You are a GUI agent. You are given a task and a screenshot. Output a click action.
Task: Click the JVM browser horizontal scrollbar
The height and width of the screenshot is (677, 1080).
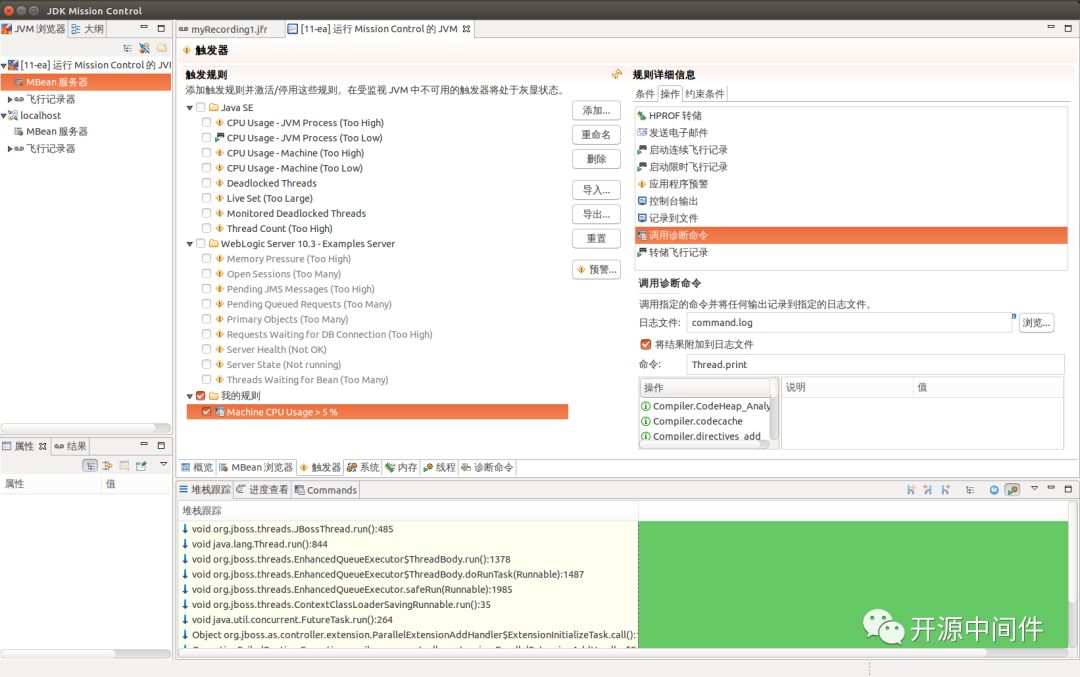85,428
